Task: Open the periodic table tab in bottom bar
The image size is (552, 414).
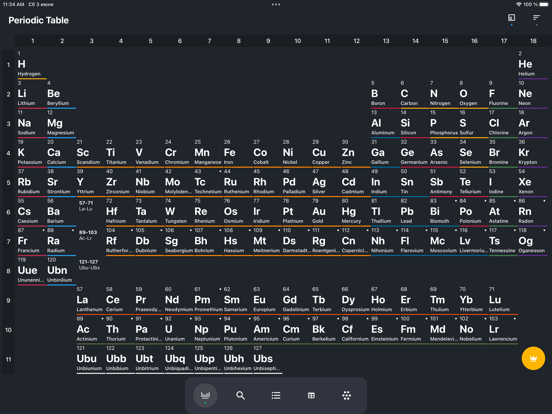Action: (205, 395)
